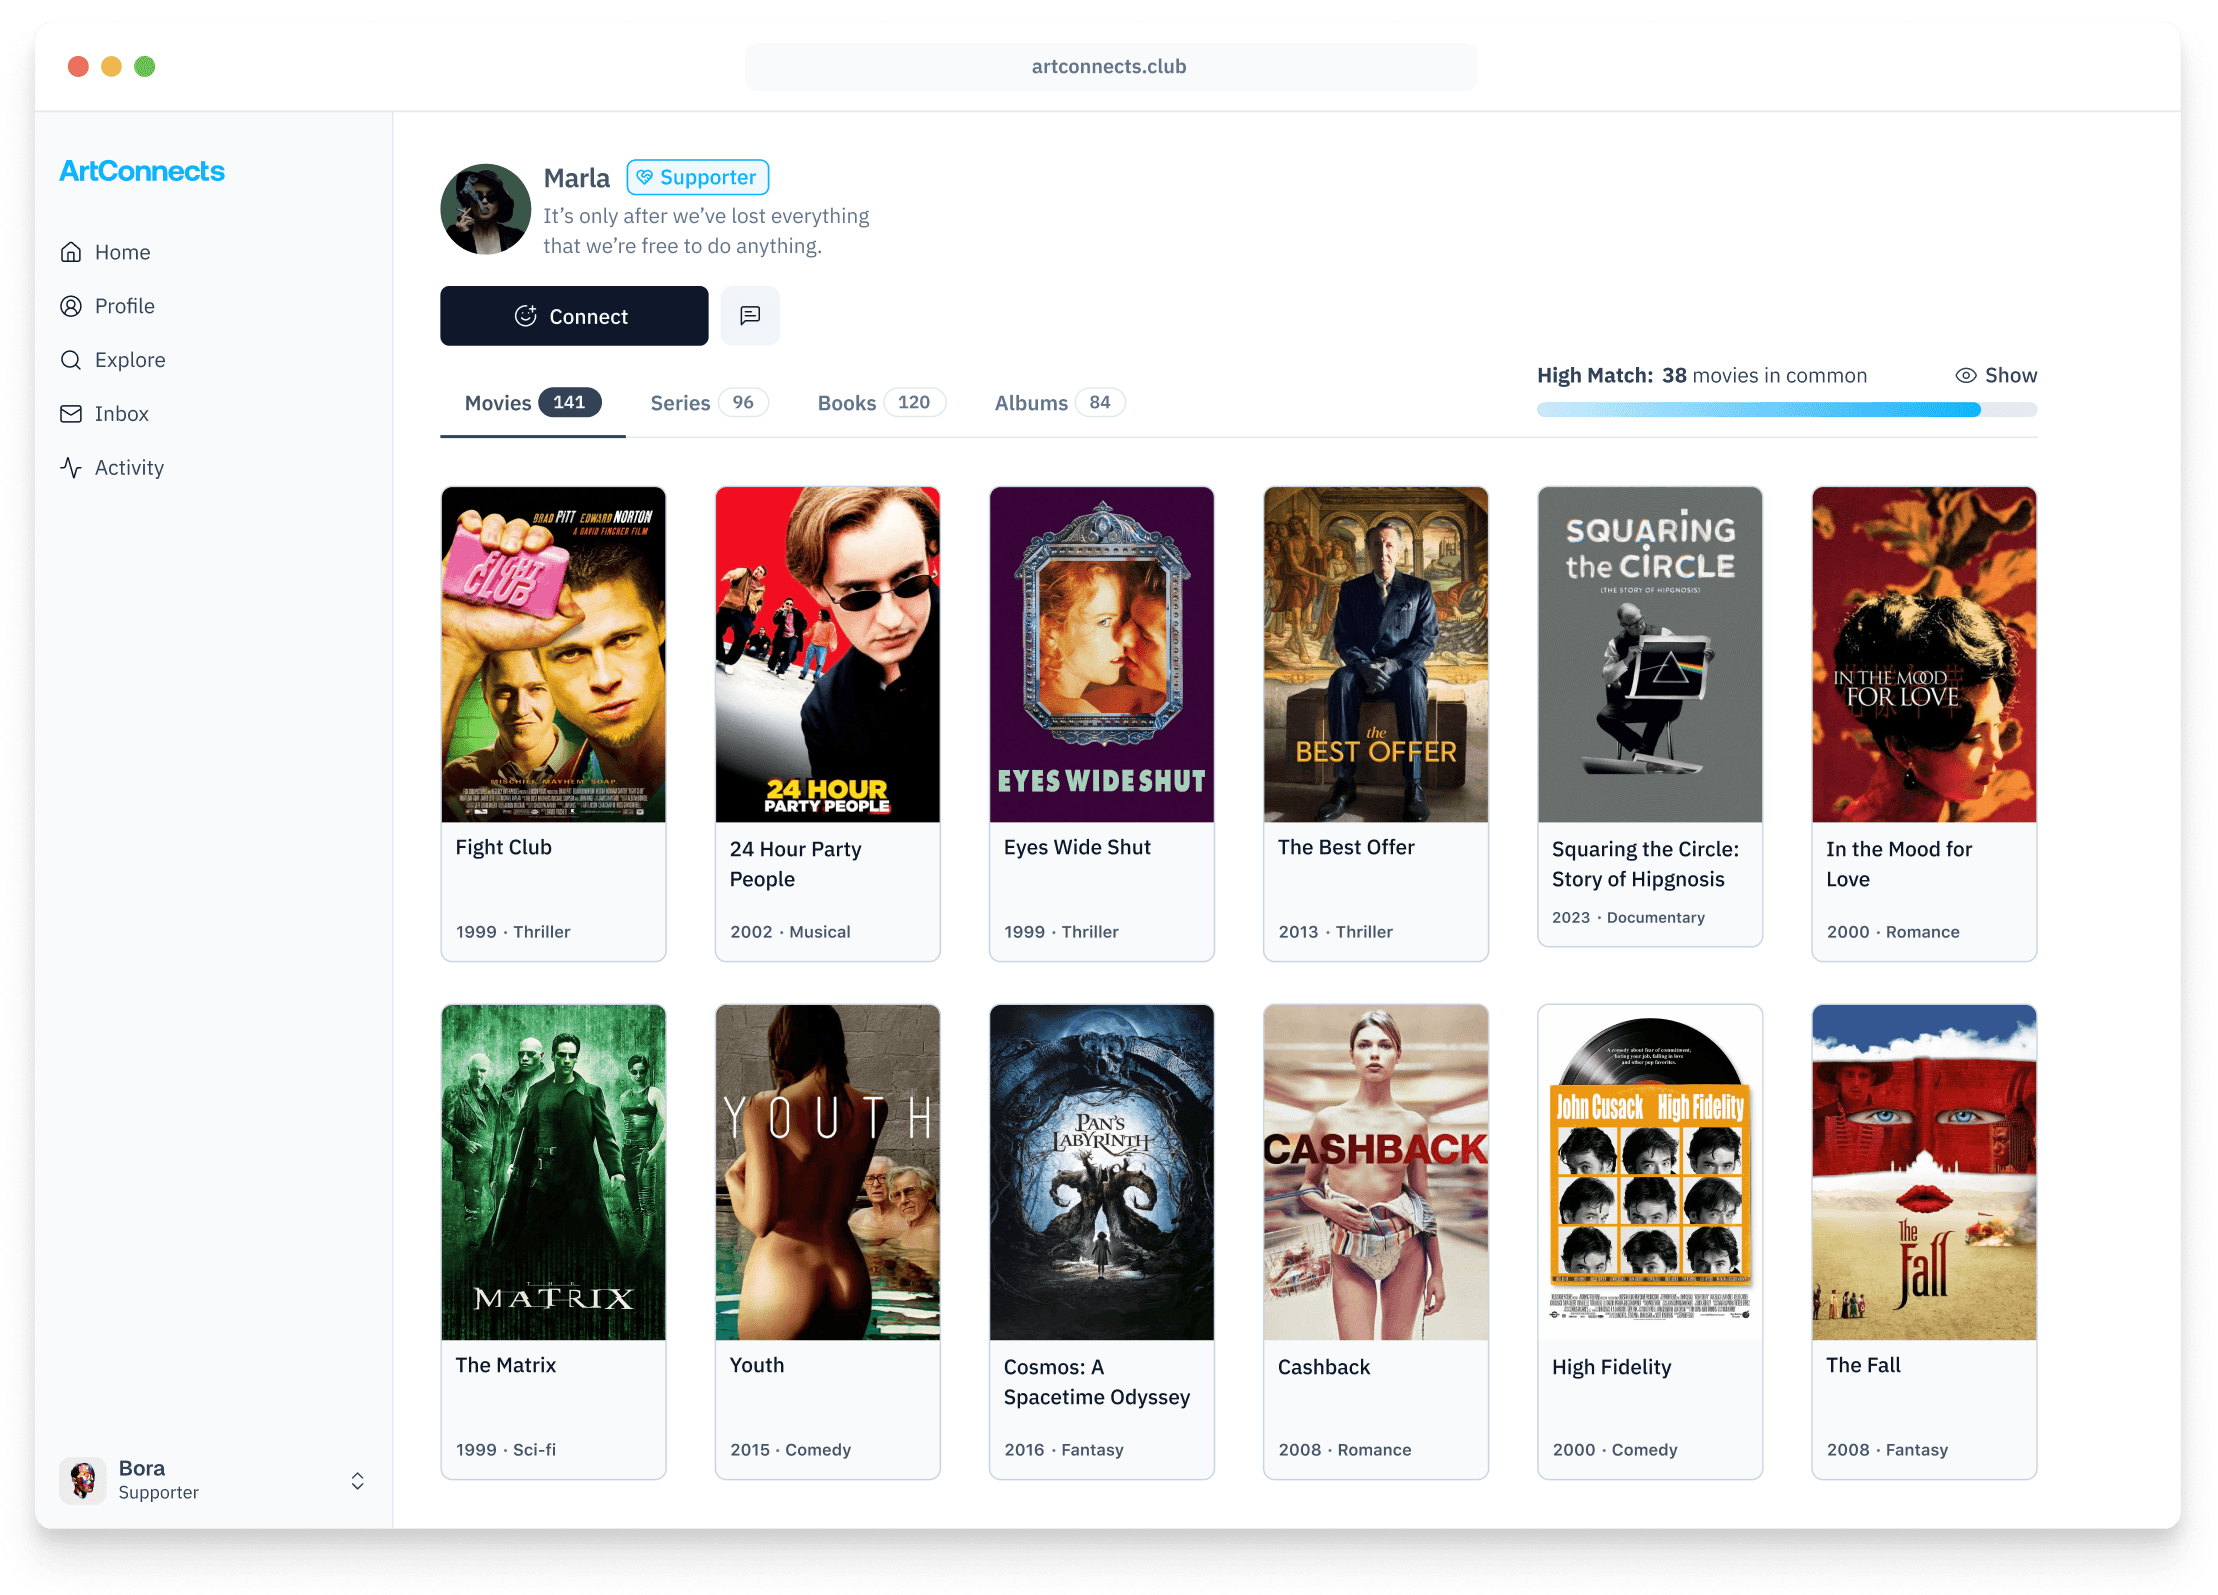Click the Explore magnifier icon

pyautogui.click(x=71, y=360)
